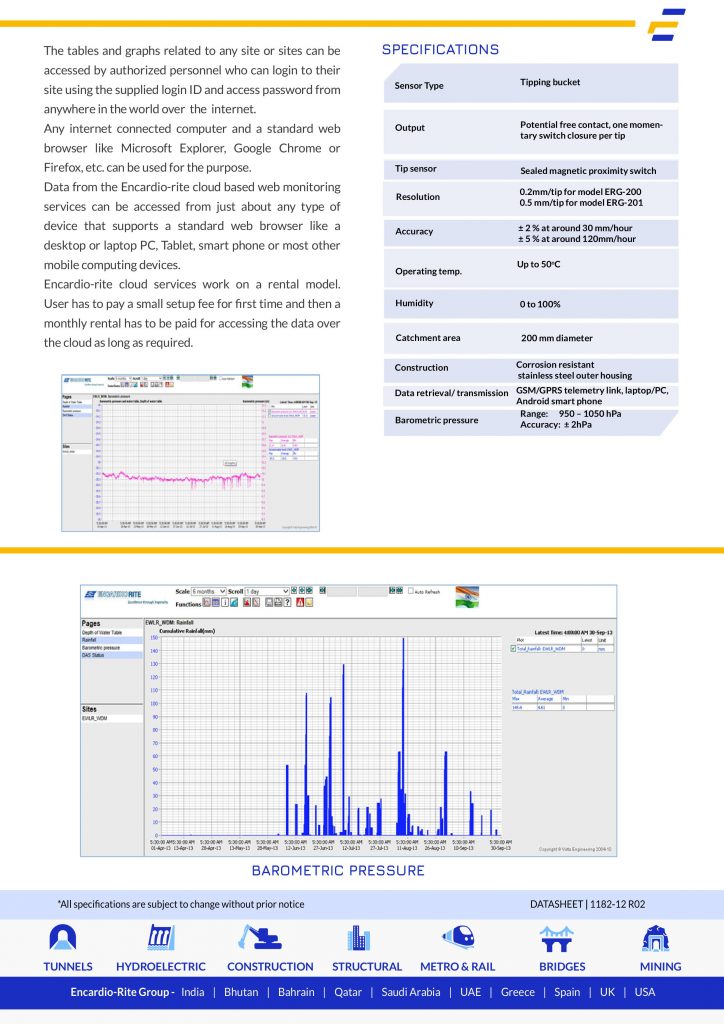The width and height of the screenshot is (724, 1024).
Task: Click 'STRUCTURAL' label in footer
Action: (367, 967)
